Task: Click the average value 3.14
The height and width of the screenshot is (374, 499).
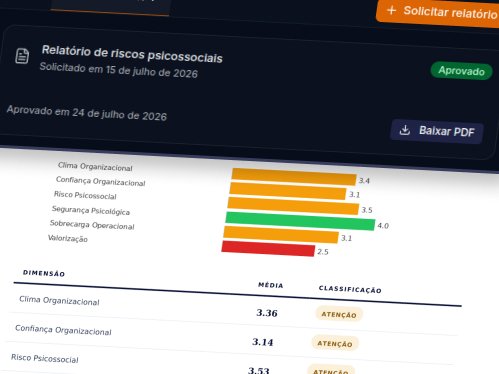Action: point(263,342)
